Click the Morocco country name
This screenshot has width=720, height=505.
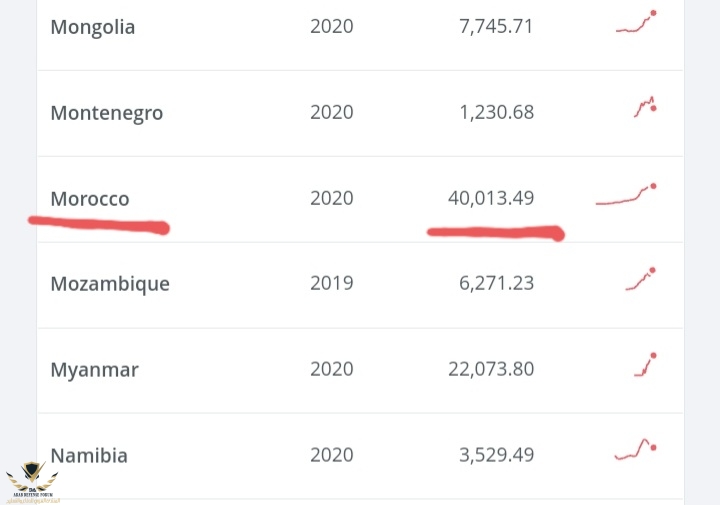(x=90, y=199)
